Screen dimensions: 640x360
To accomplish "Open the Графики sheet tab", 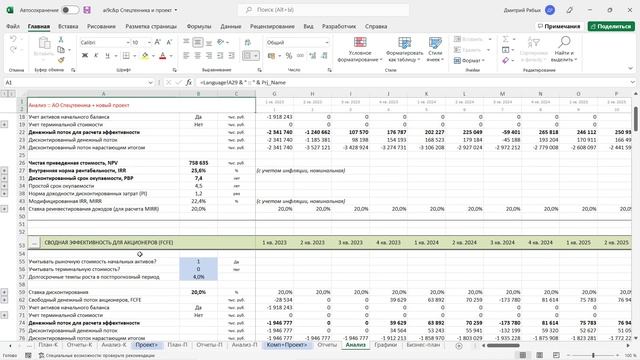I will click(x=385, y=345).
